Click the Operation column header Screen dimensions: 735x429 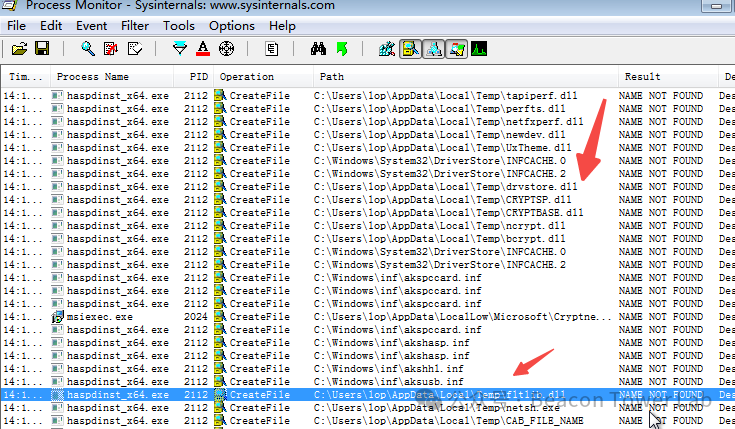[x=263, y=77]
